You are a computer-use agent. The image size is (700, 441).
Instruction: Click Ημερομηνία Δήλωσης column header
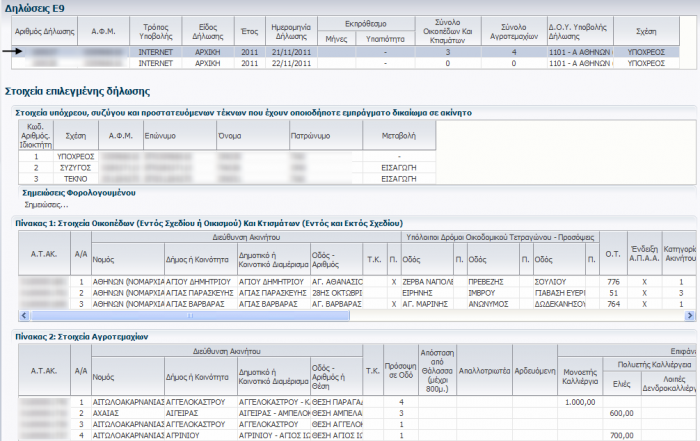click(290, 30)
